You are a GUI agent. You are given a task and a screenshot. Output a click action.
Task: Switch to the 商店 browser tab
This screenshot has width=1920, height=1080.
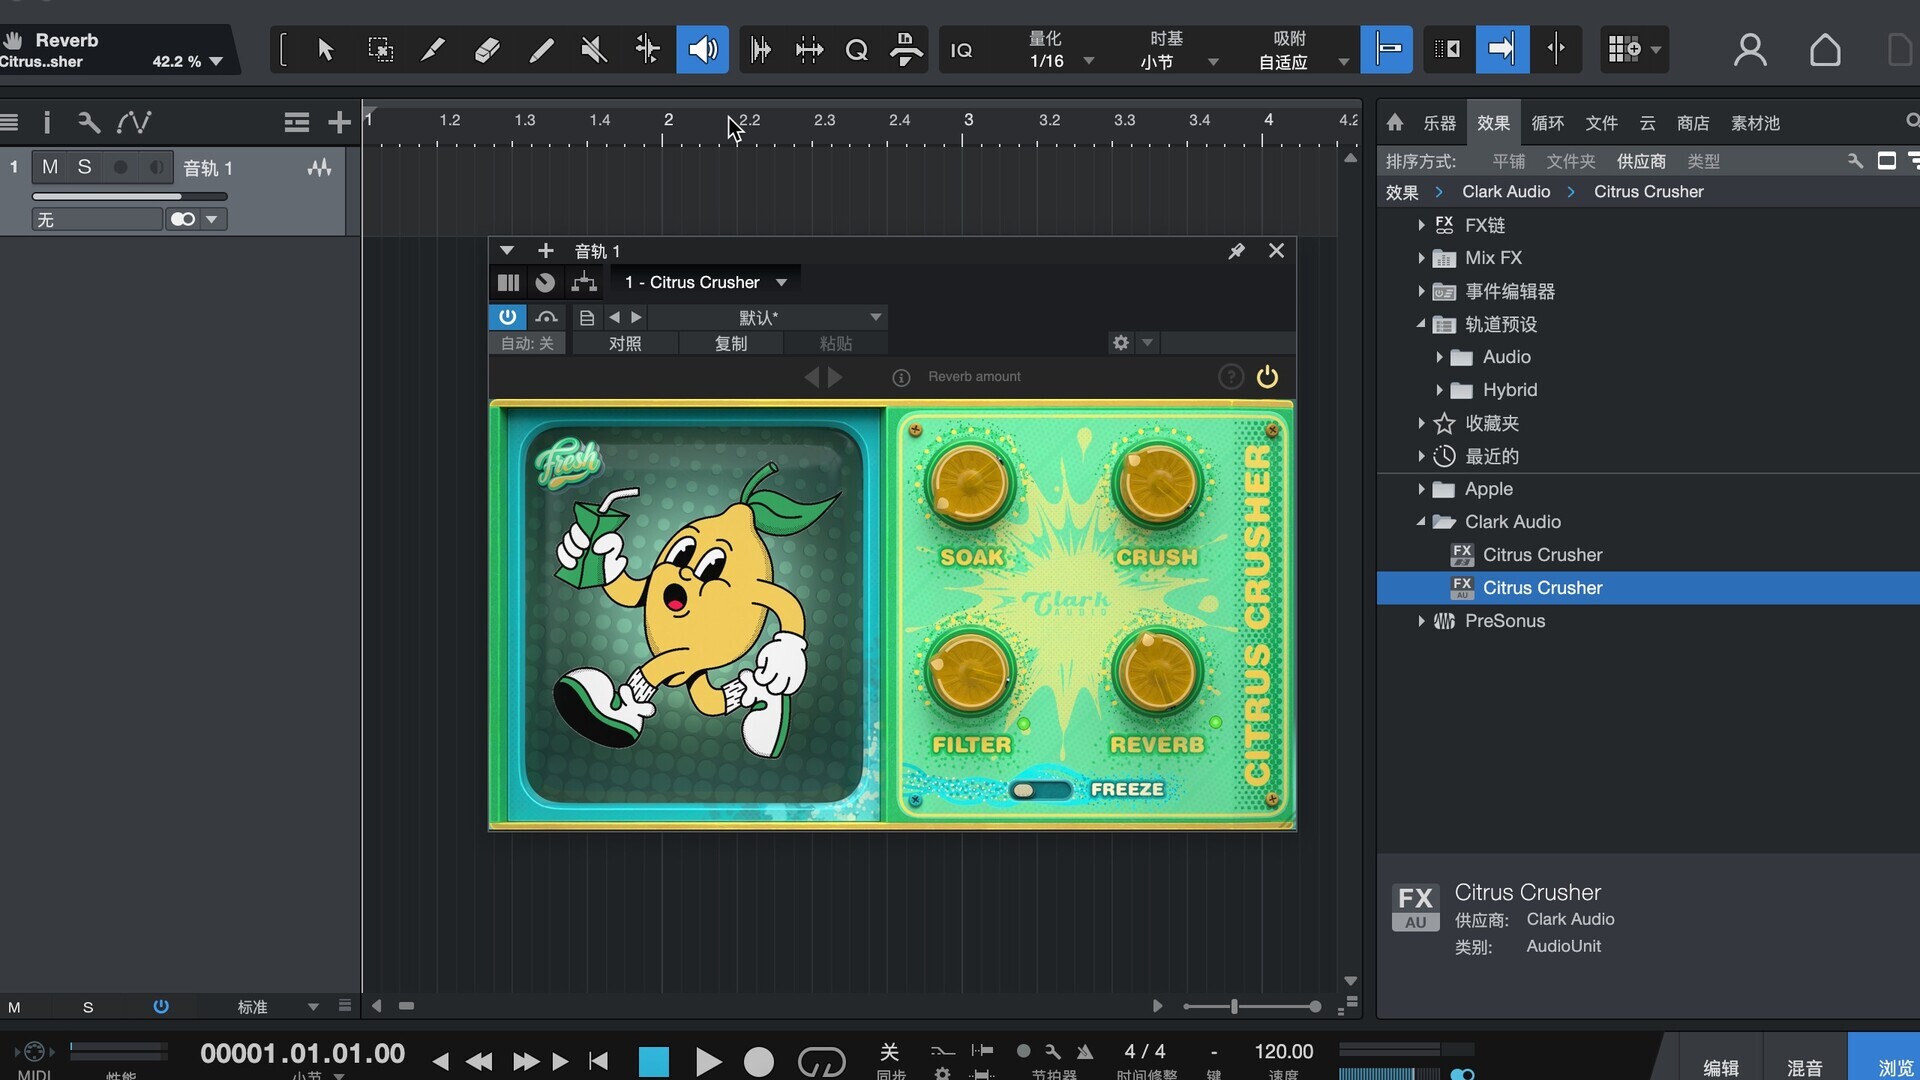point(1693,123)
